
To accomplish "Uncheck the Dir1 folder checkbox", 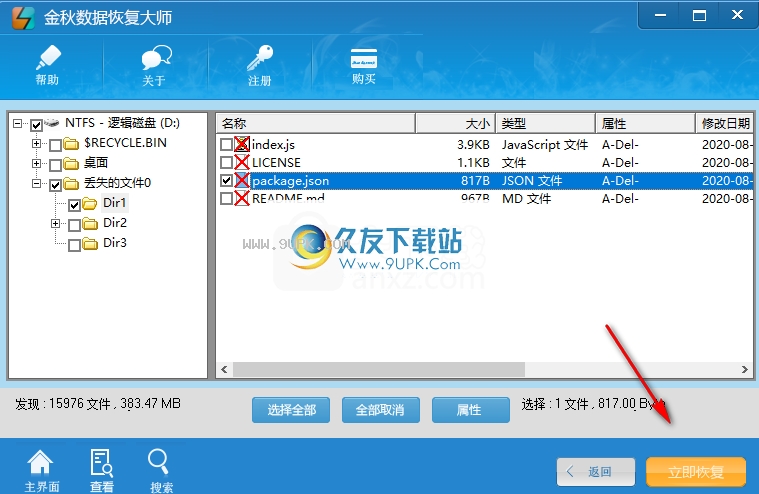I will click(74, 205).
